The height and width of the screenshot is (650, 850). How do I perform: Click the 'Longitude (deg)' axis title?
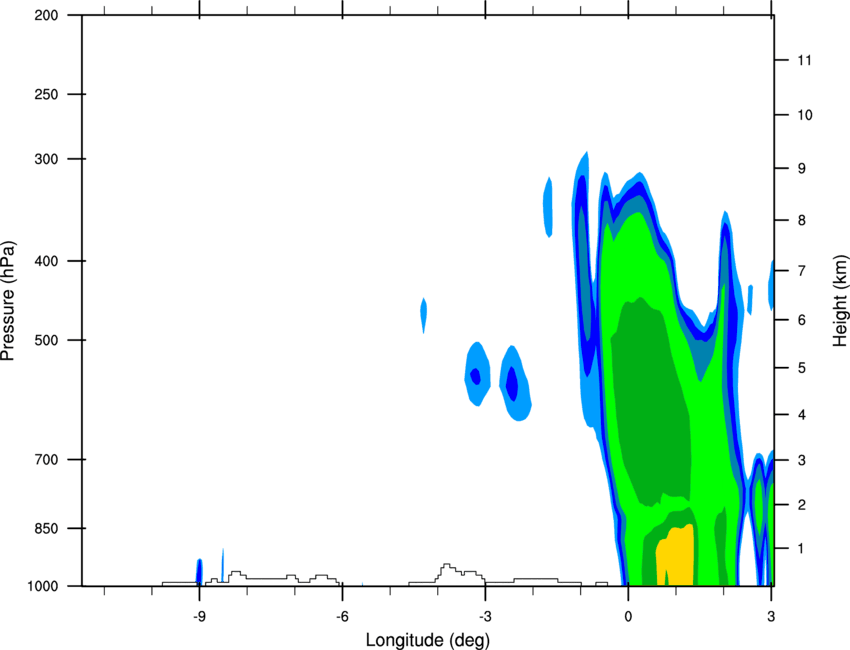tap(428, 640)
